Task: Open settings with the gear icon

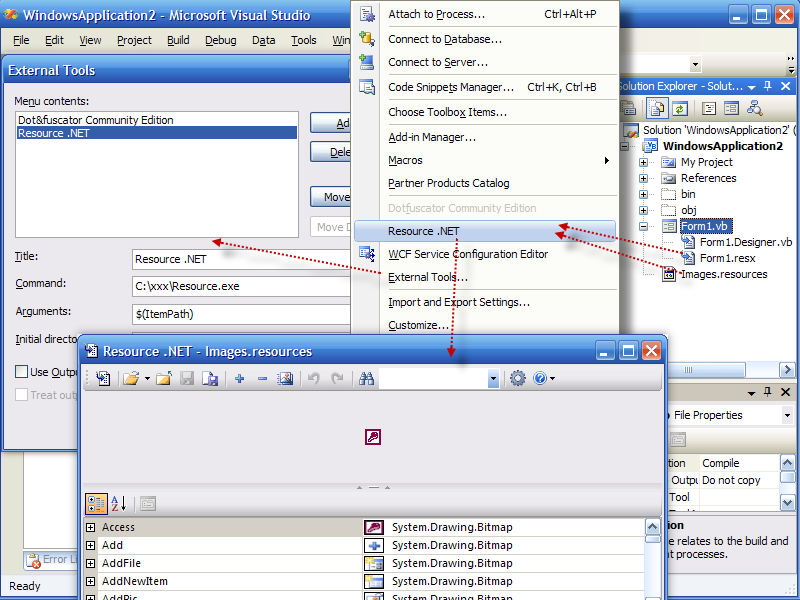Action: (x=517, y=378)
